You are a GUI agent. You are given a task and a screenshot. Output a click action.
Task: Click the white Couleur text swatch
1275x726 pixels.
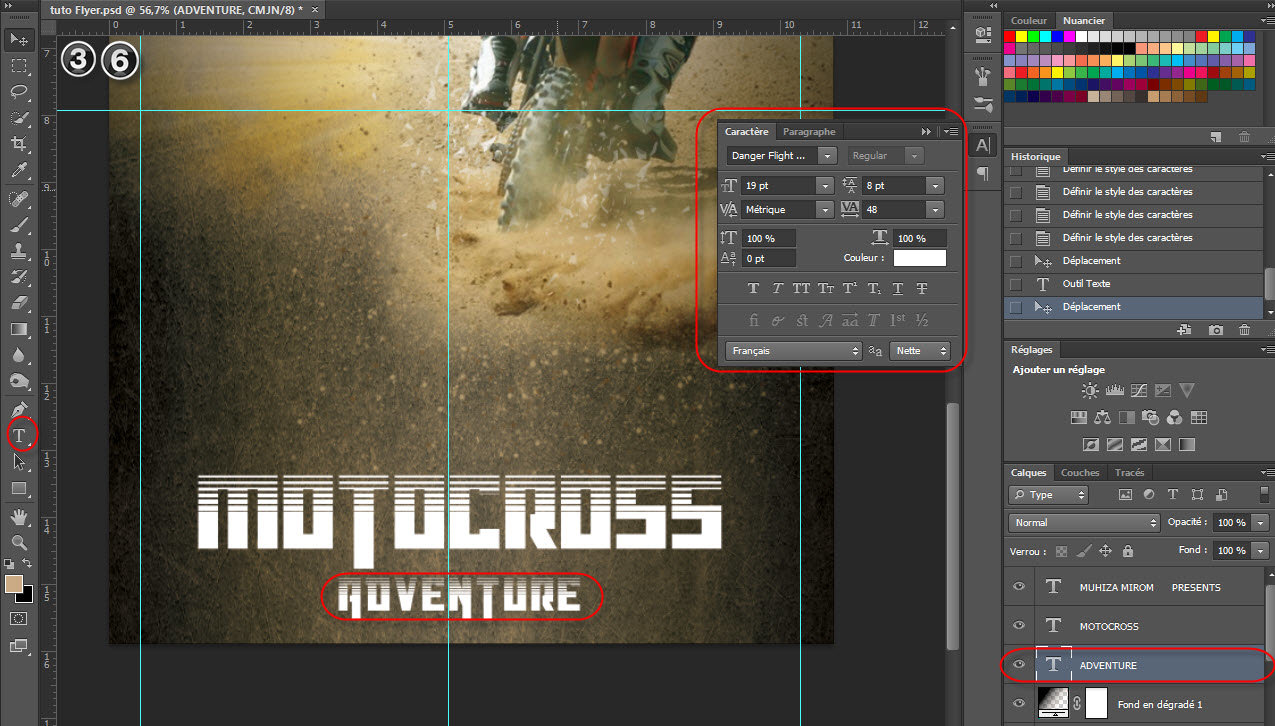tap(919, 258)
